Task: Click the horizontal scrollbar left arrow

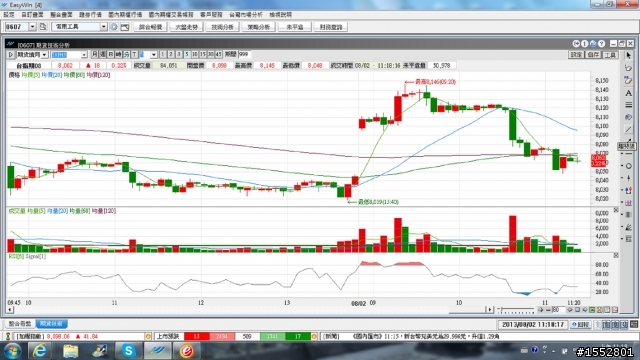Action: [10, 310]
